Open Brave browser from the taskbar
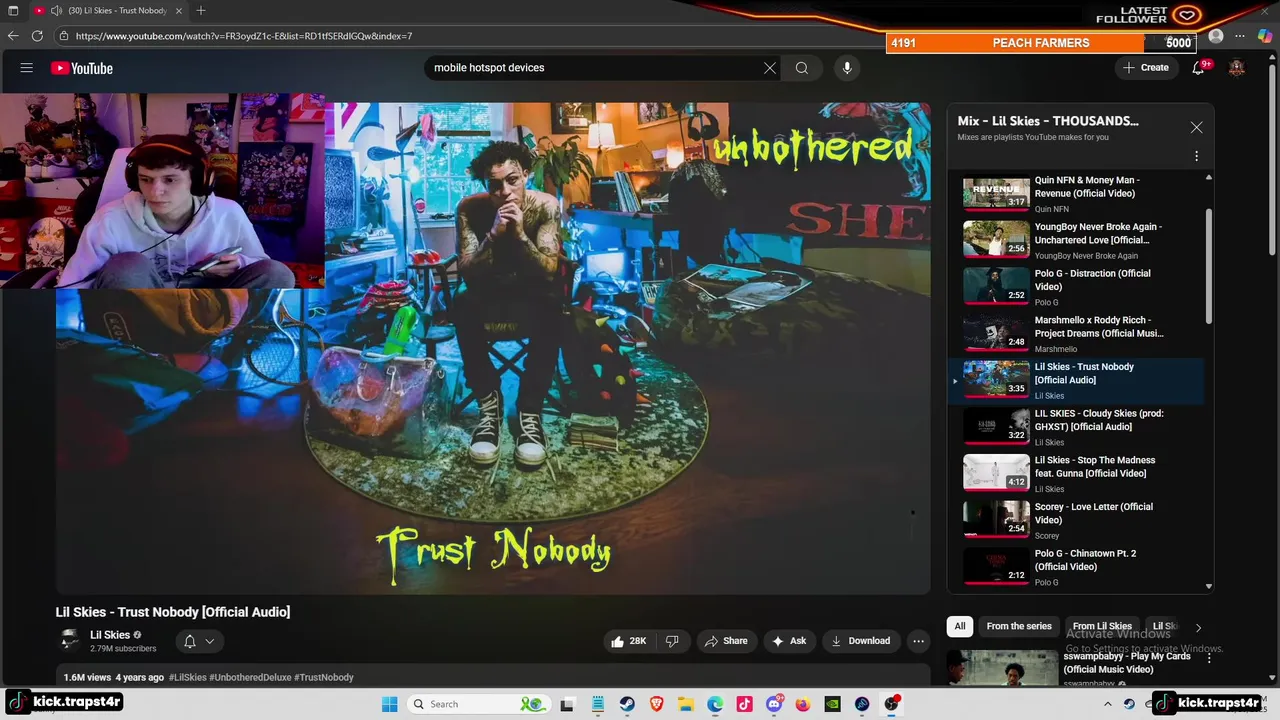 click(657, 704)
